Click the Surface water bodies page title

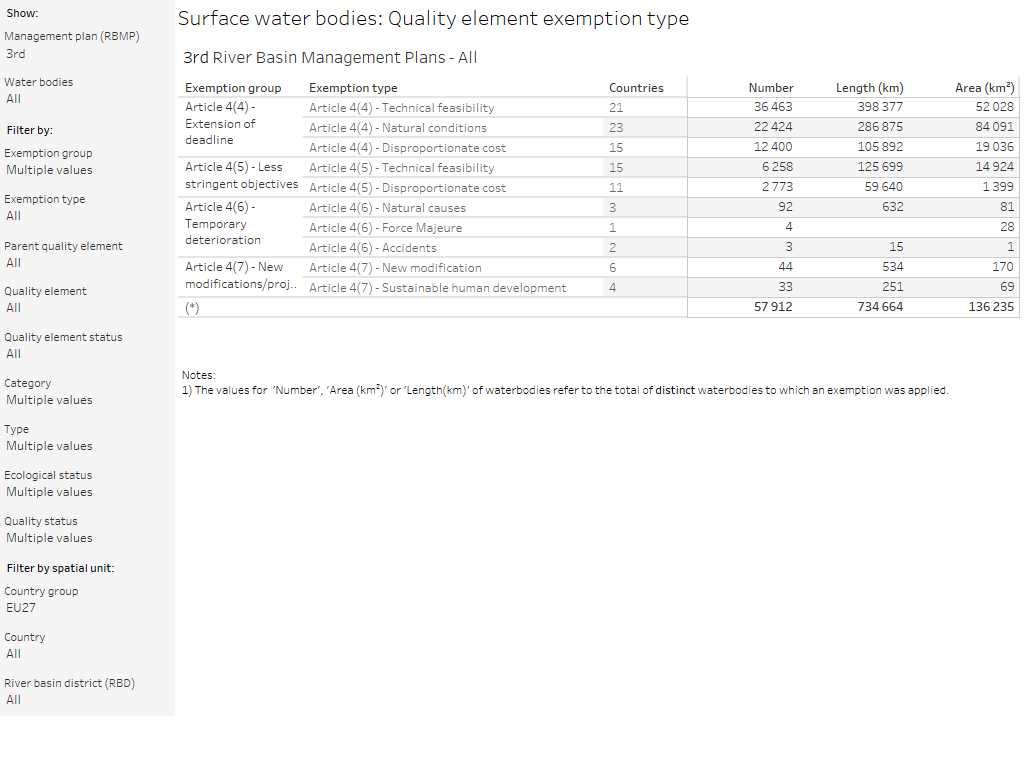click(x=434, y=19)
